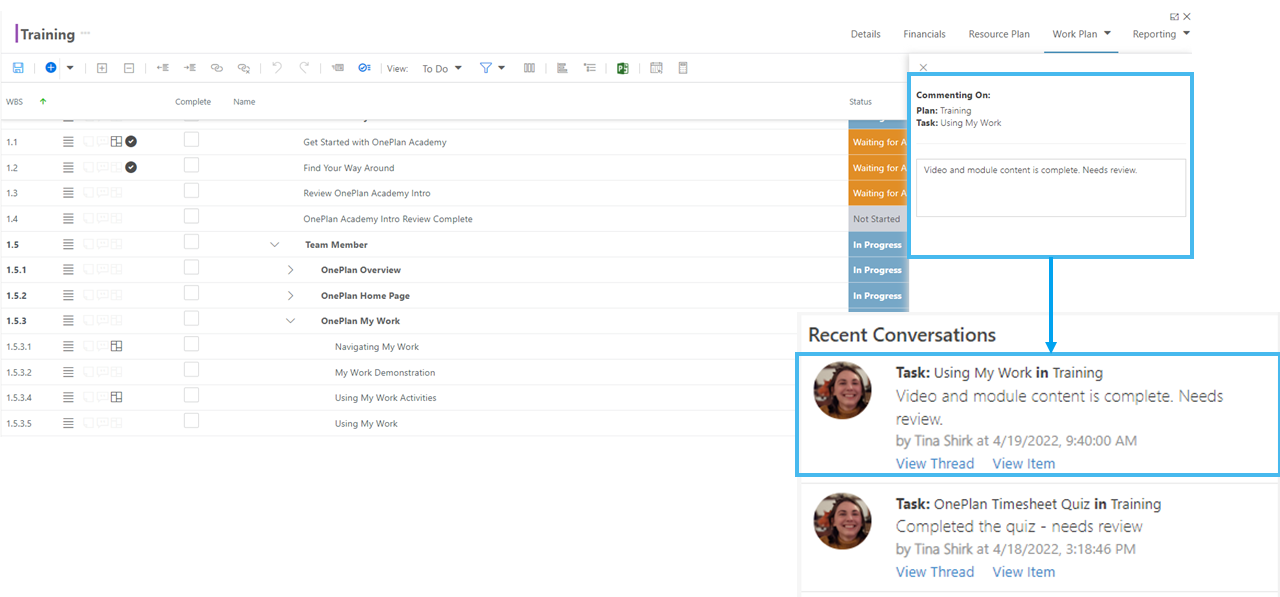Check Complete for Team Member row

pos(191,242)
